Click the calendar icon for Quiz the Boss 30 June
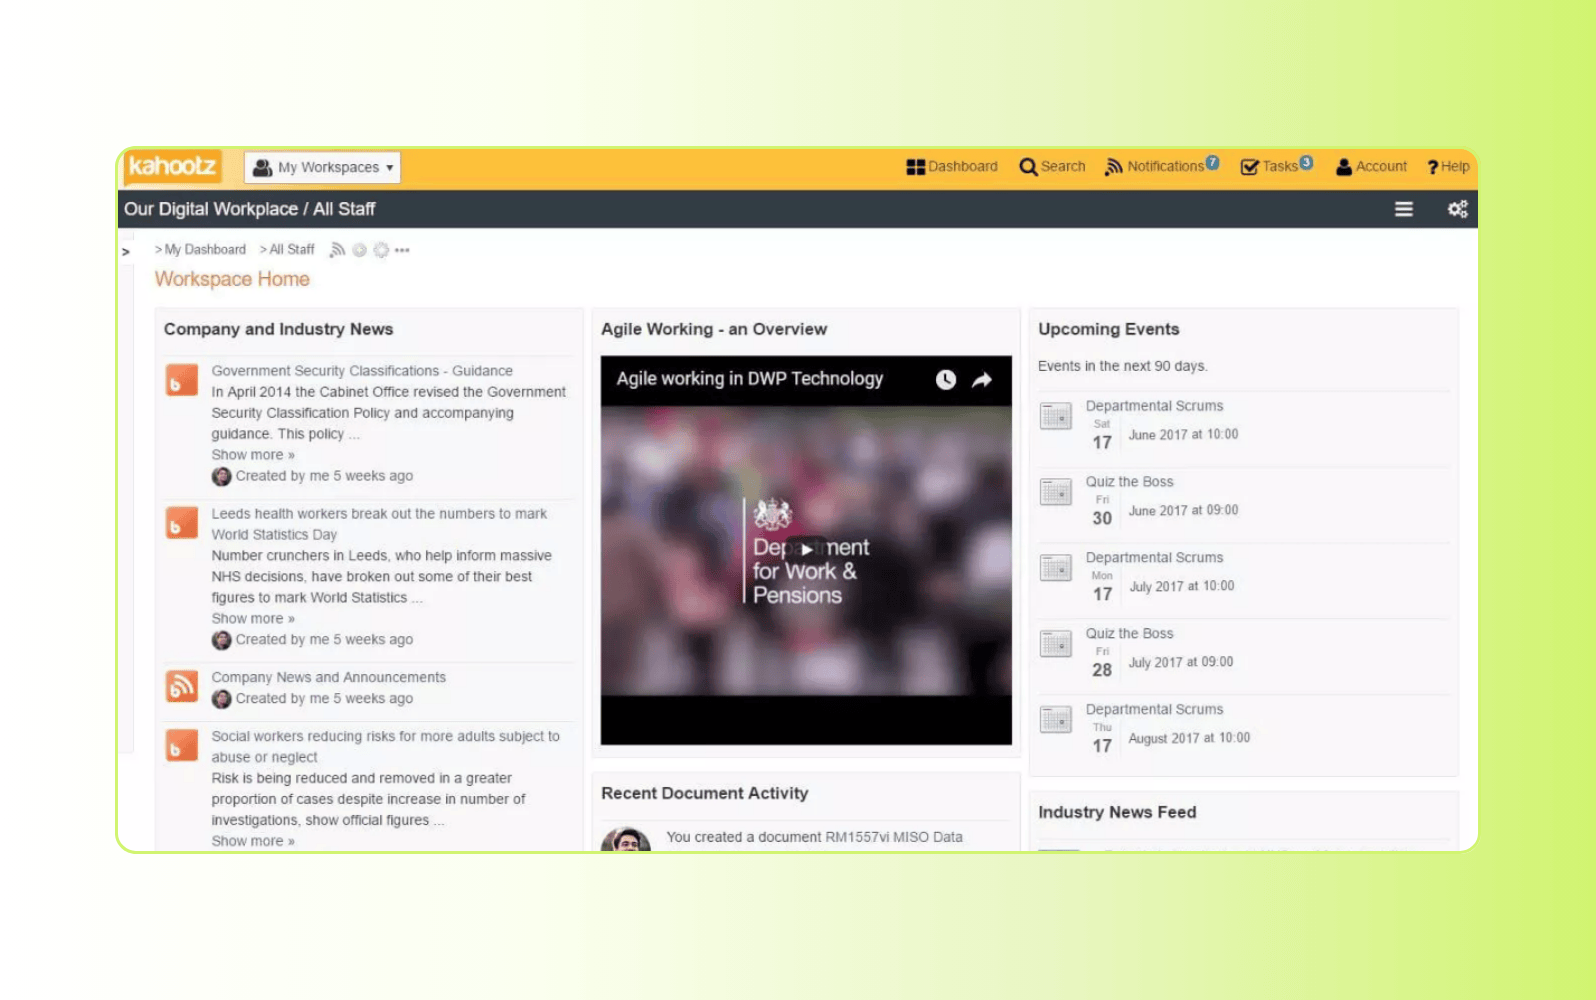 click(1055, 492)
